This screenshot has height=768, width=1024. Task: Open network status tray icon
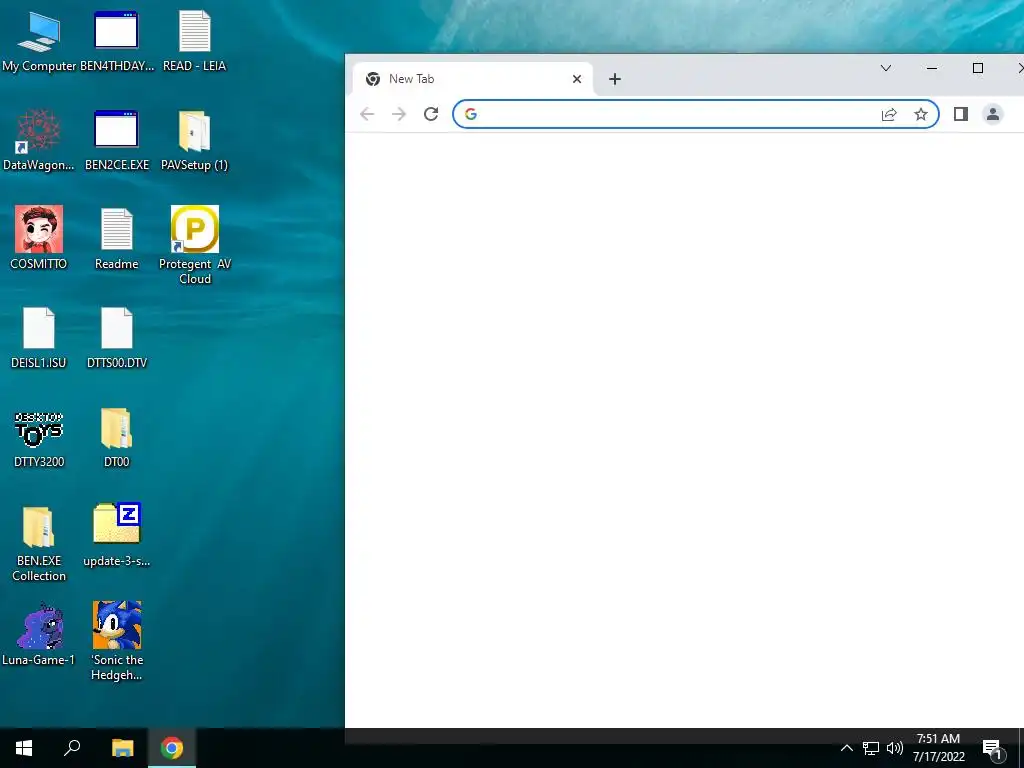(871, 748)
